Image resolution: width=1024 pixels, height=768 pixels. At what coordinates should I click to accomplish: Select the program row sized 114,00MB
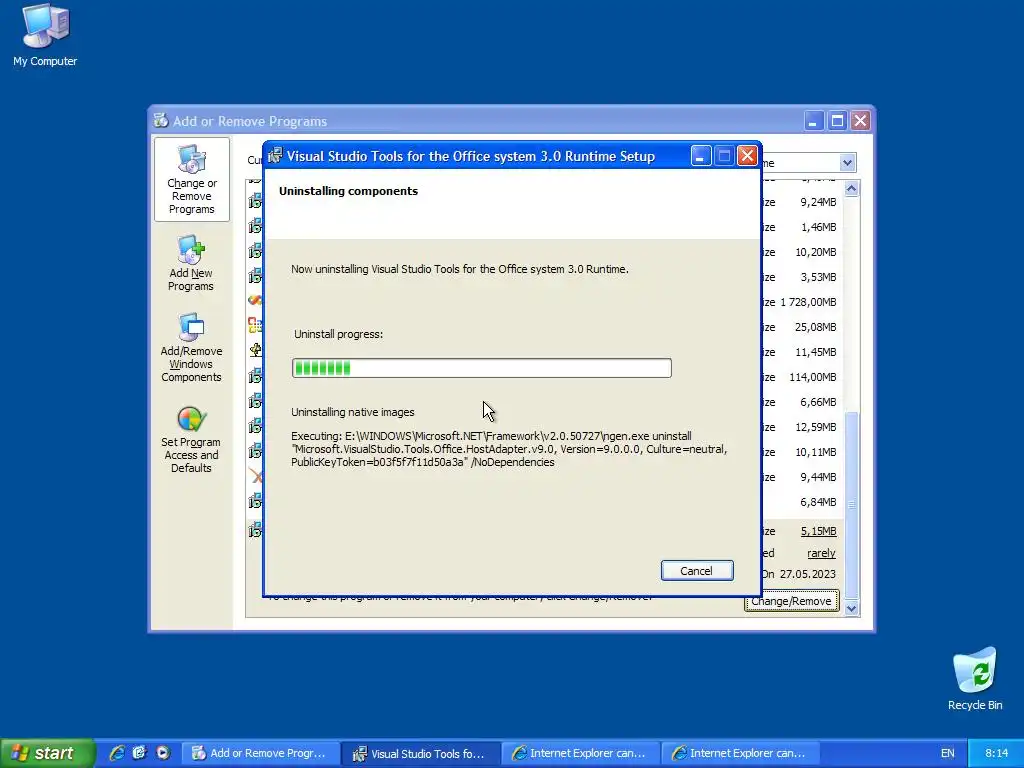pyautogui.click(x=545, y=377)
